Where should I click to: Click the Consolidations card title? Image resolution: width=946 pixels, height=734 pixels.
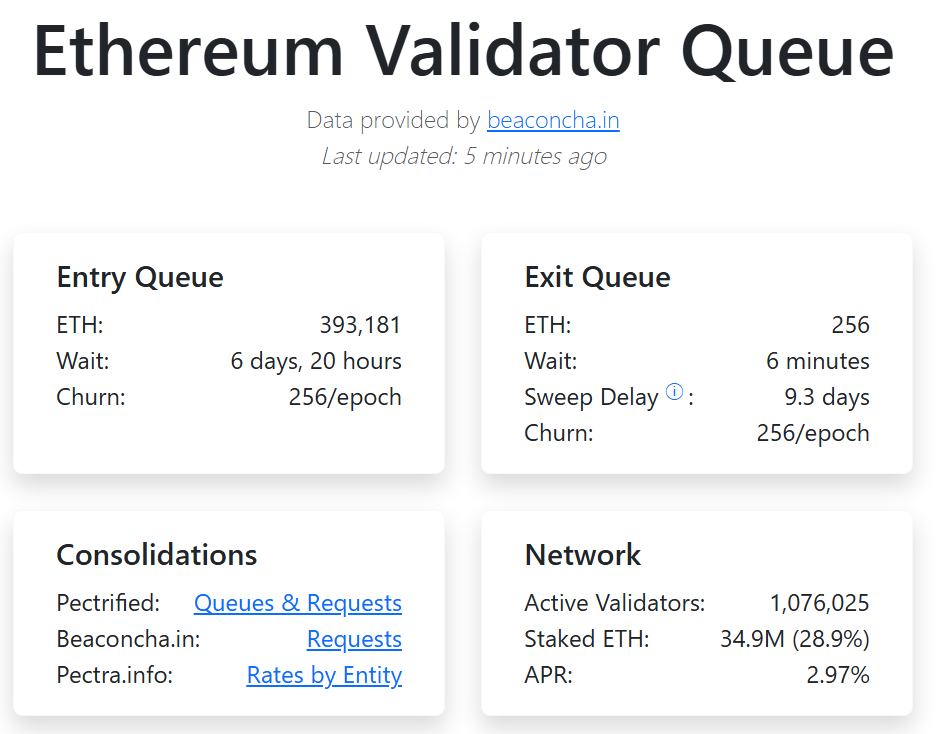point(157,555)
